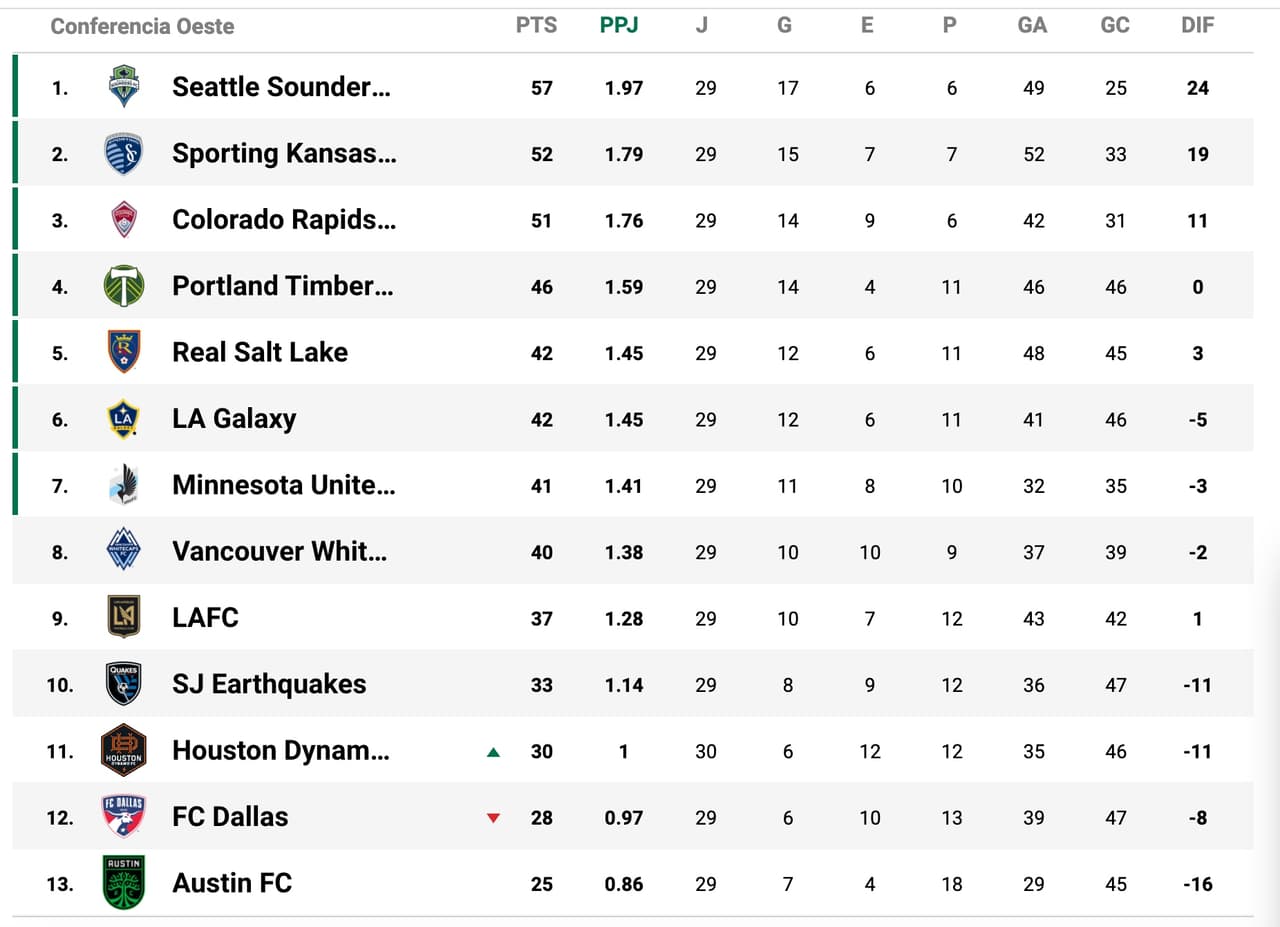Click the LAFC badge icon

[124, 617]
